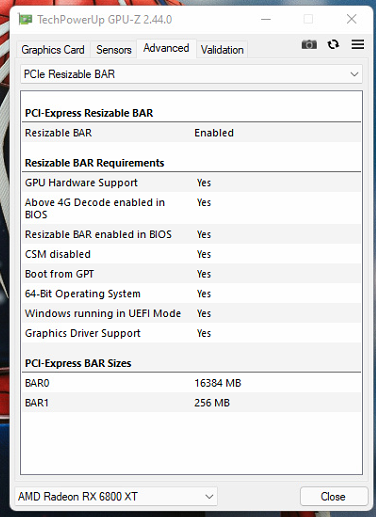Expand the PCIe Resizable BAR dropdown
The image size is (376, 517).
tap(191, 74)
